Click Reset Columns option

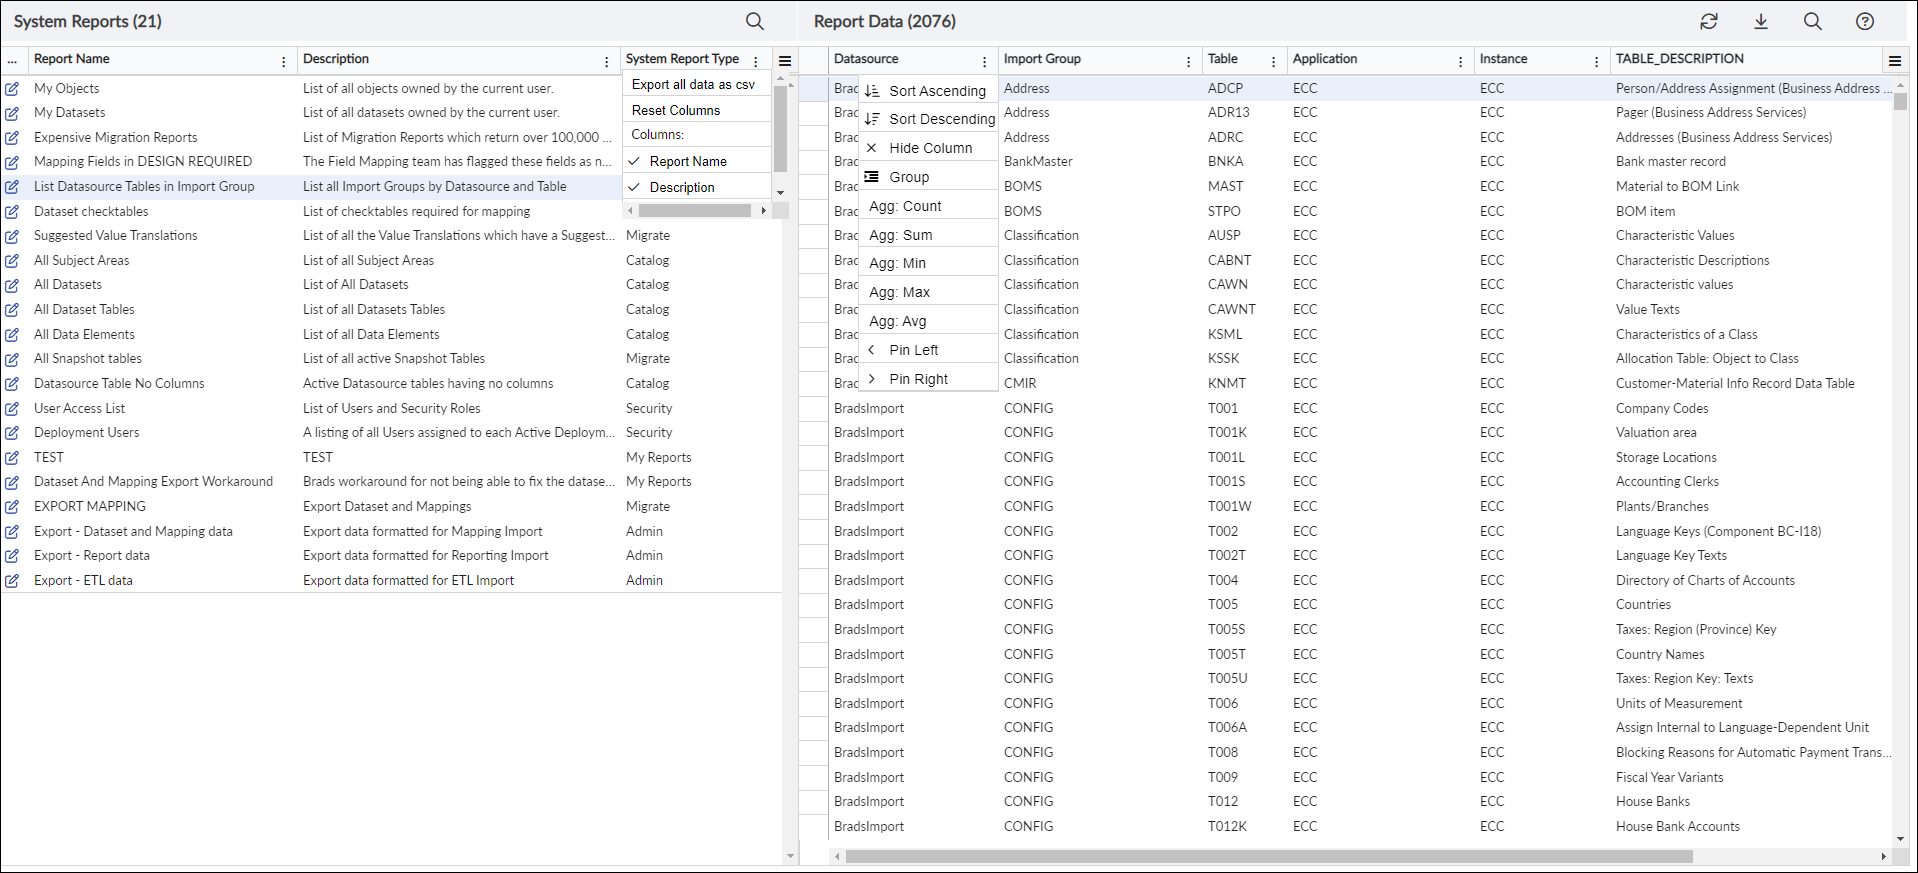click(x=697, y=110)
